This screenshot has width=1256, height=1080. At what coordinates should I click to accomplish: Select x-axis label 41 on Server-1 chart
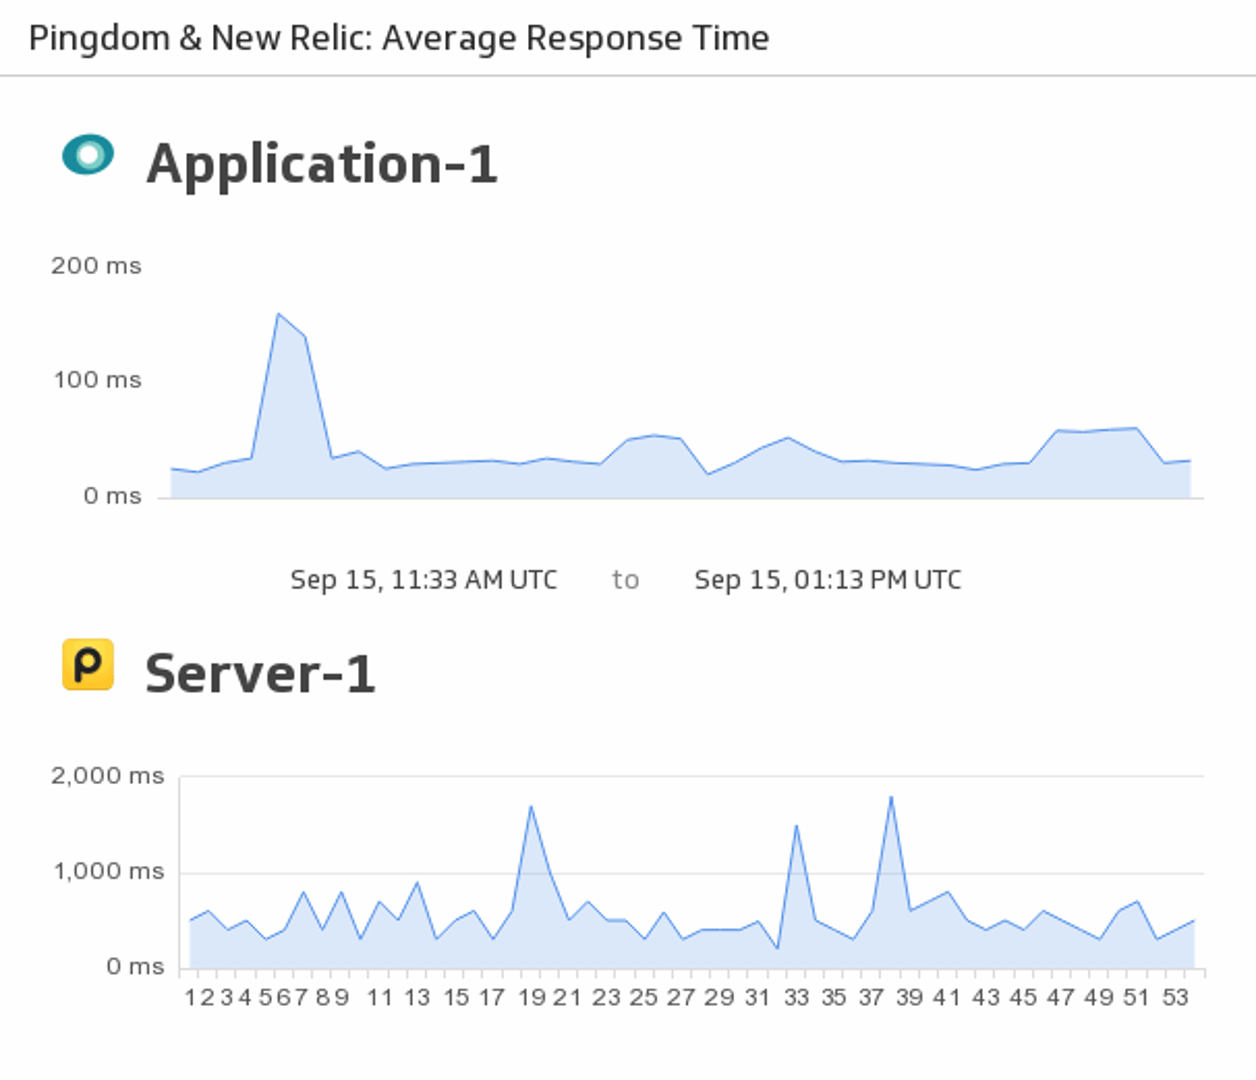(946, 997)
